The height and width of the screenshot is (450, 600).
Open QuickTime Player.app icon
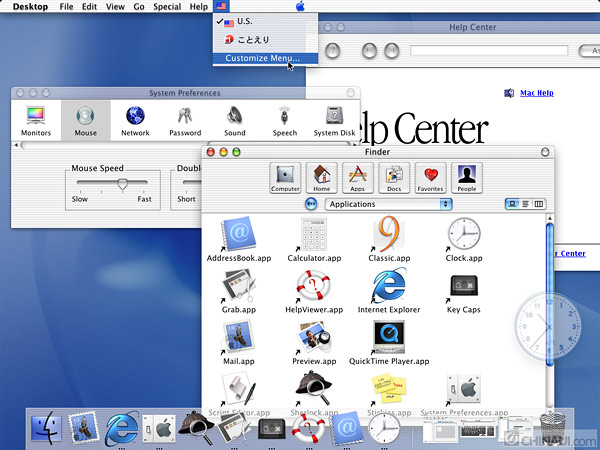pos(388,343)
